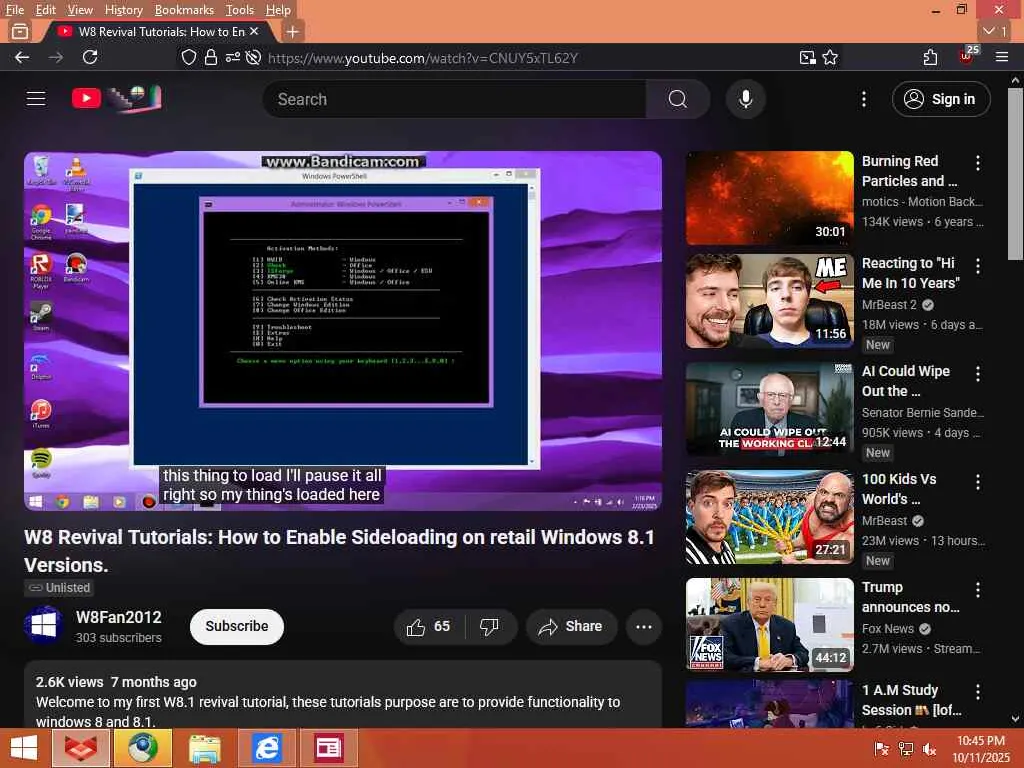Click the video player to pause
The image size is (1024, 768).
coord(343,330)
